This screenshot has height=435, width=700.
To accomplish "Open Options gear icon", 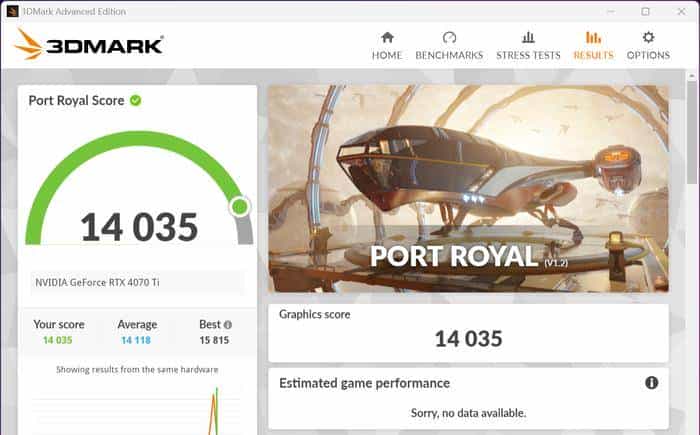I will (x=648, y=37).
